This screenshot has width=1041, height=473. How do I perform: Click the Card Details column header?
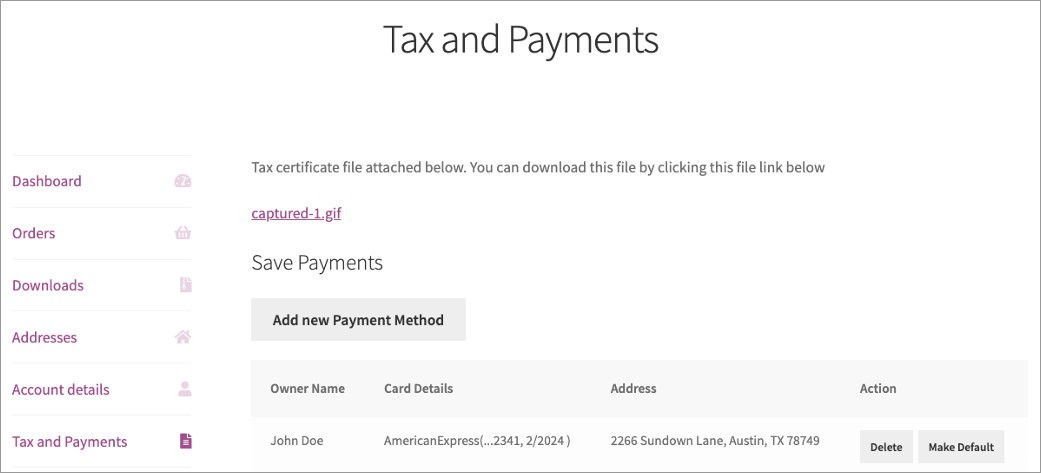418,389
